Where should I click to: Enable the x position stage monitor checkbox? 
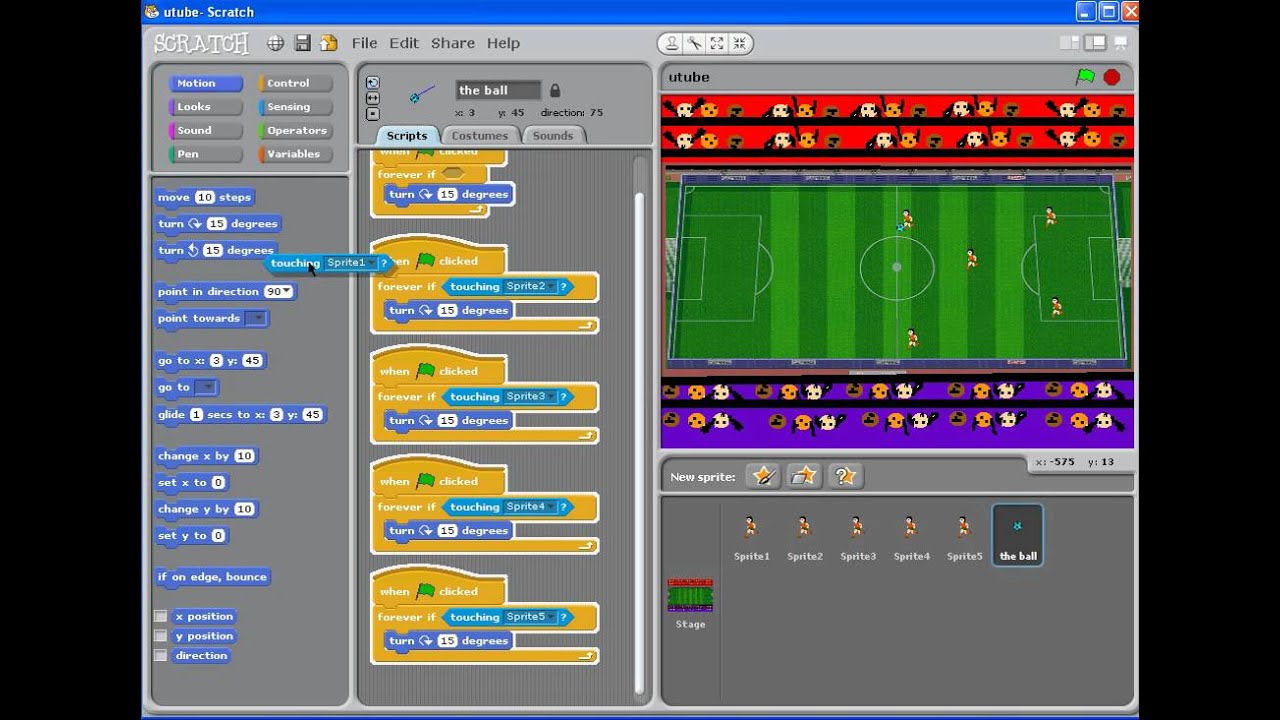[x=160, y=616]
